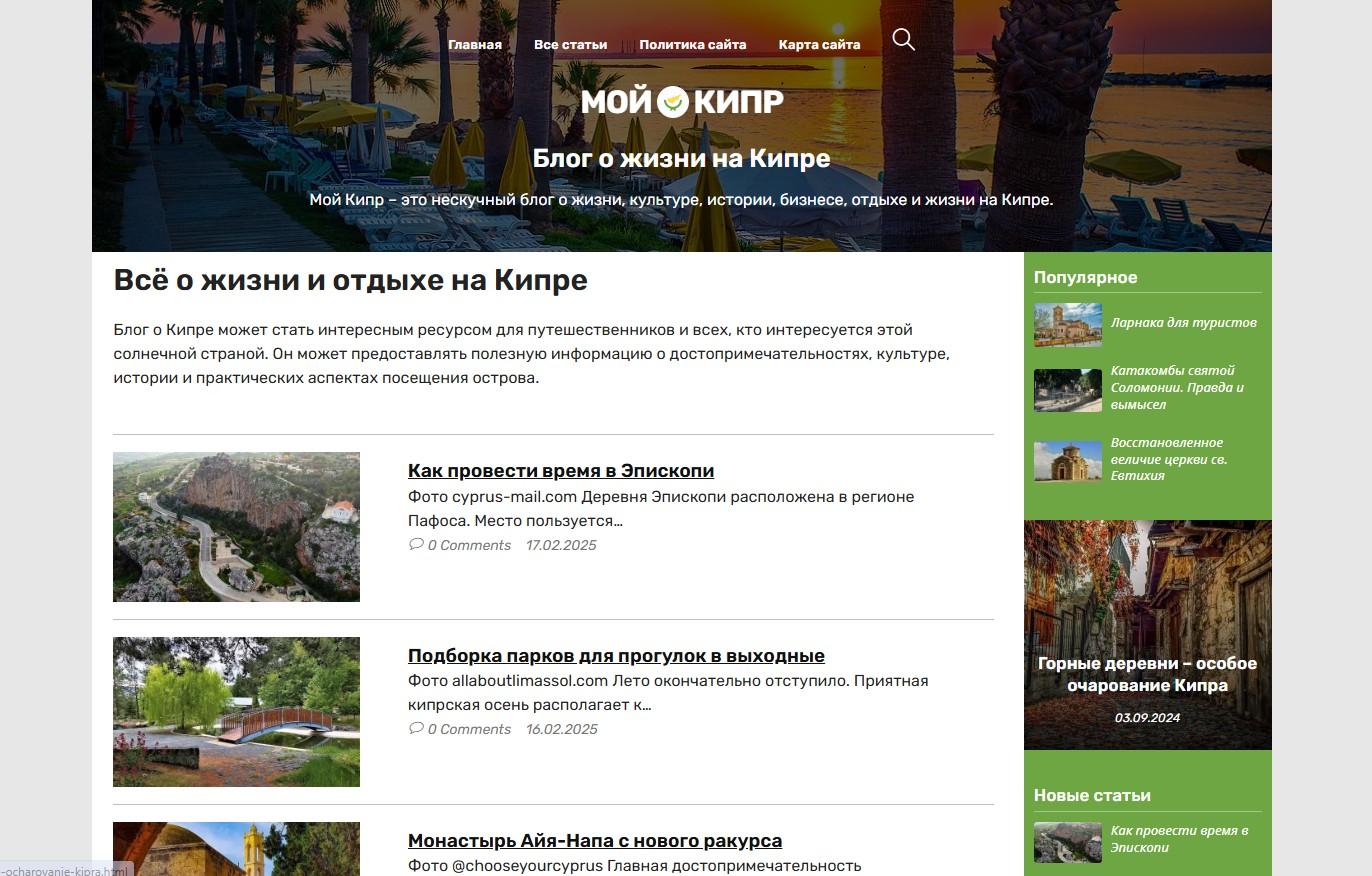Click excerpt starting Фото allaboutlimassol.com Лето окончательно
The height and width of the screenshot is (876, 1372).
point(668,693)
